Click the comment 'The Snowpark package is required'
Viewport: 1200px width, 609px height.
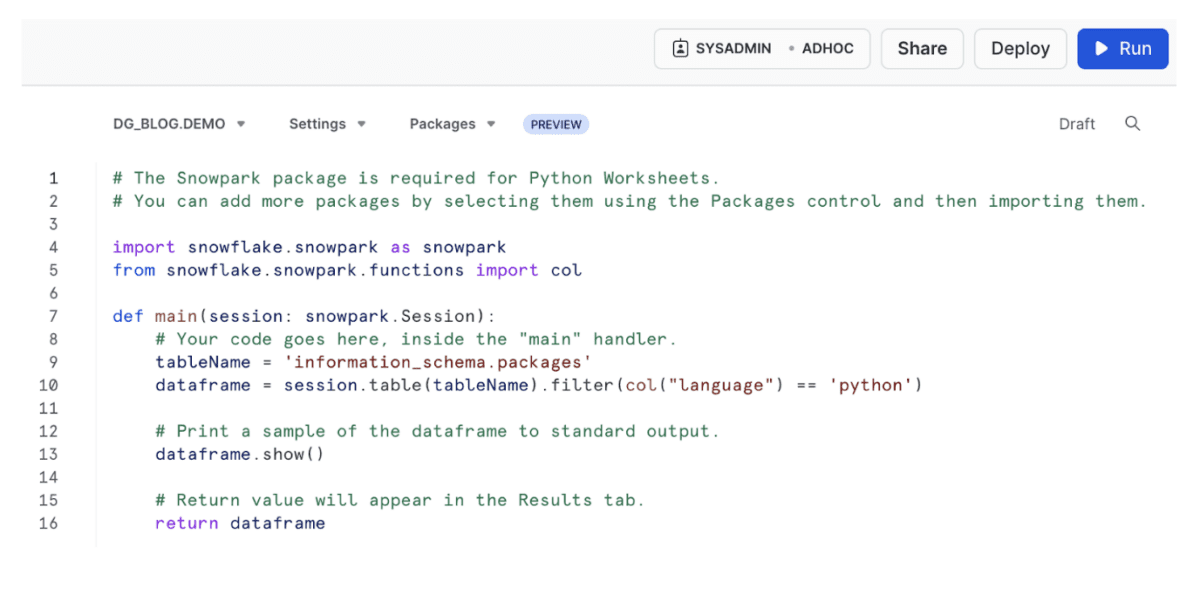416,178
